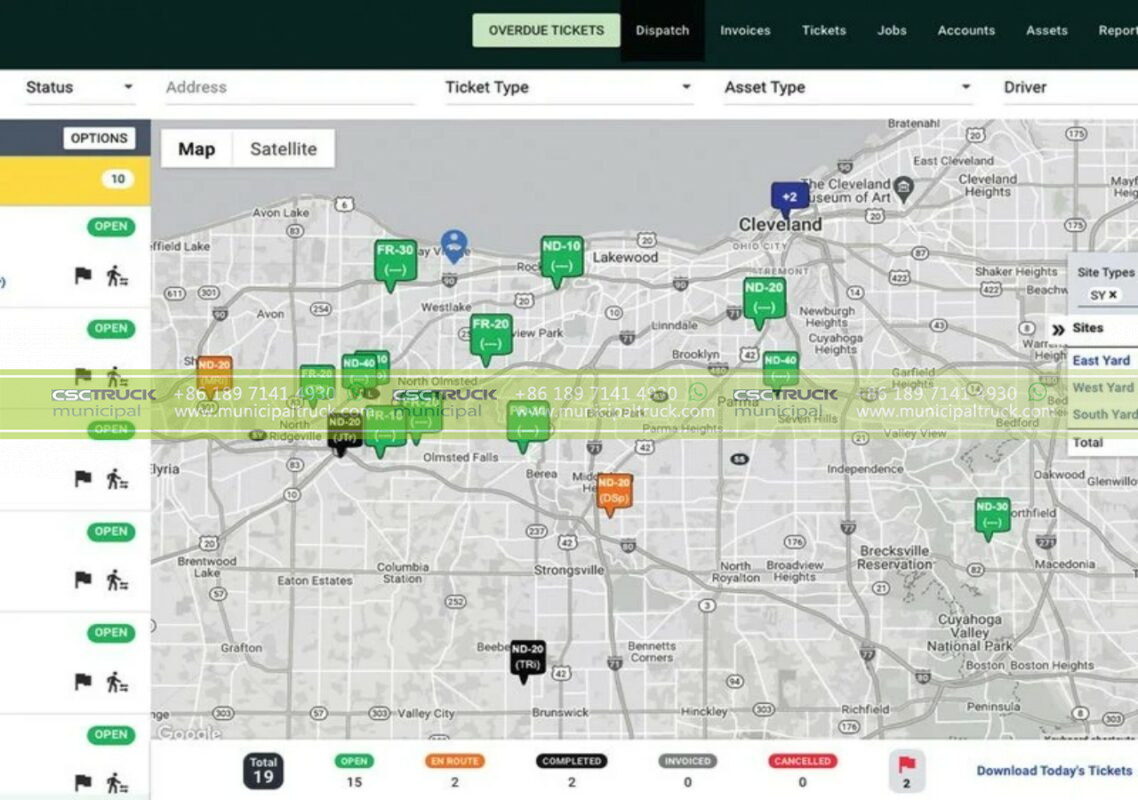Select the green ND-30 marker near Northfield
The image size is (1138, 800).
click(x=991, y=515)
